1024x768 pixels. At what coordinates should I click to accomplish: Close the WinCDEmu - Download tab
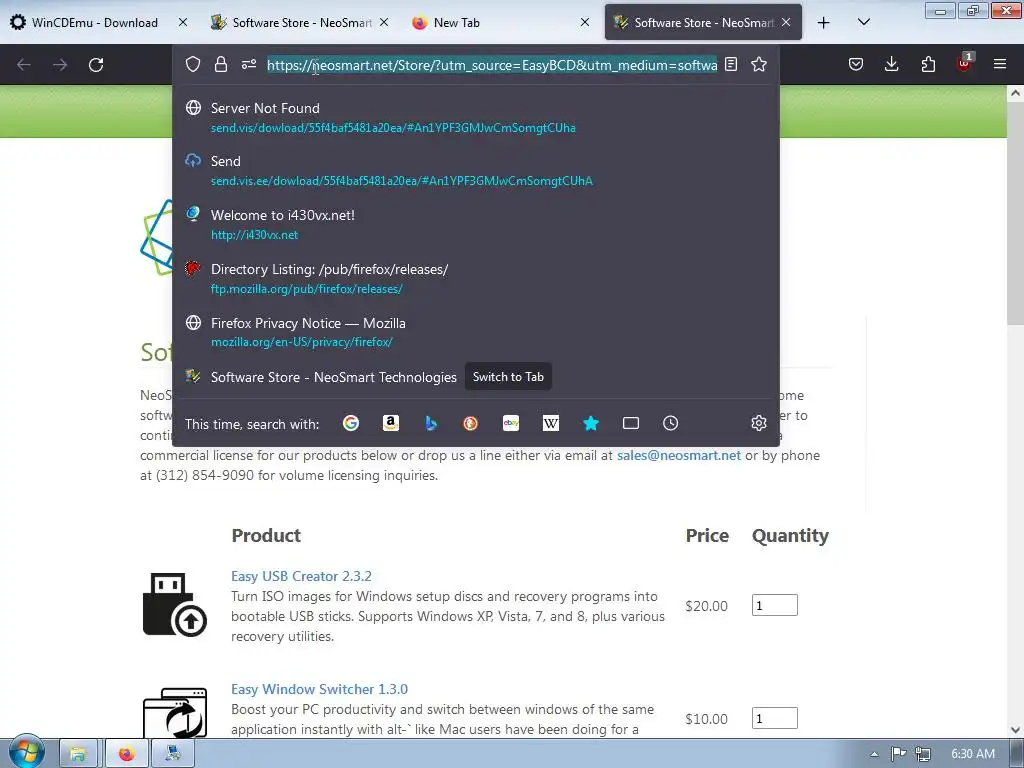[x=183, y=22]
